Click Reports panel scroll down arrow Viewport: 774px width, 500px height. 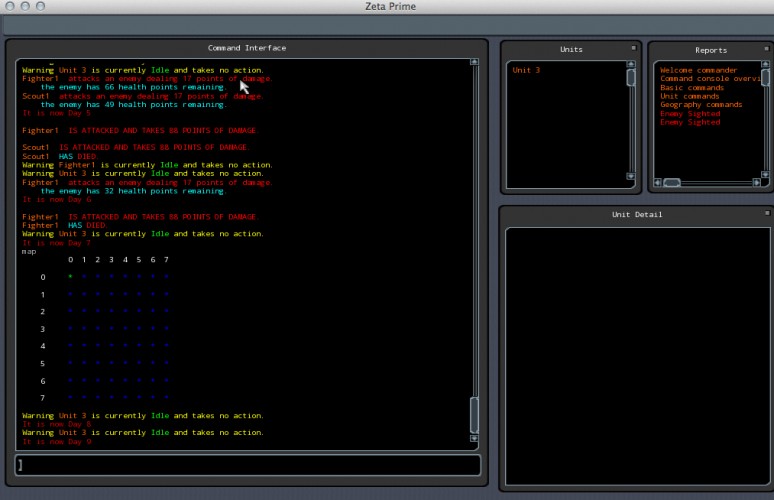pyautogui.click(x=765, y=175)
